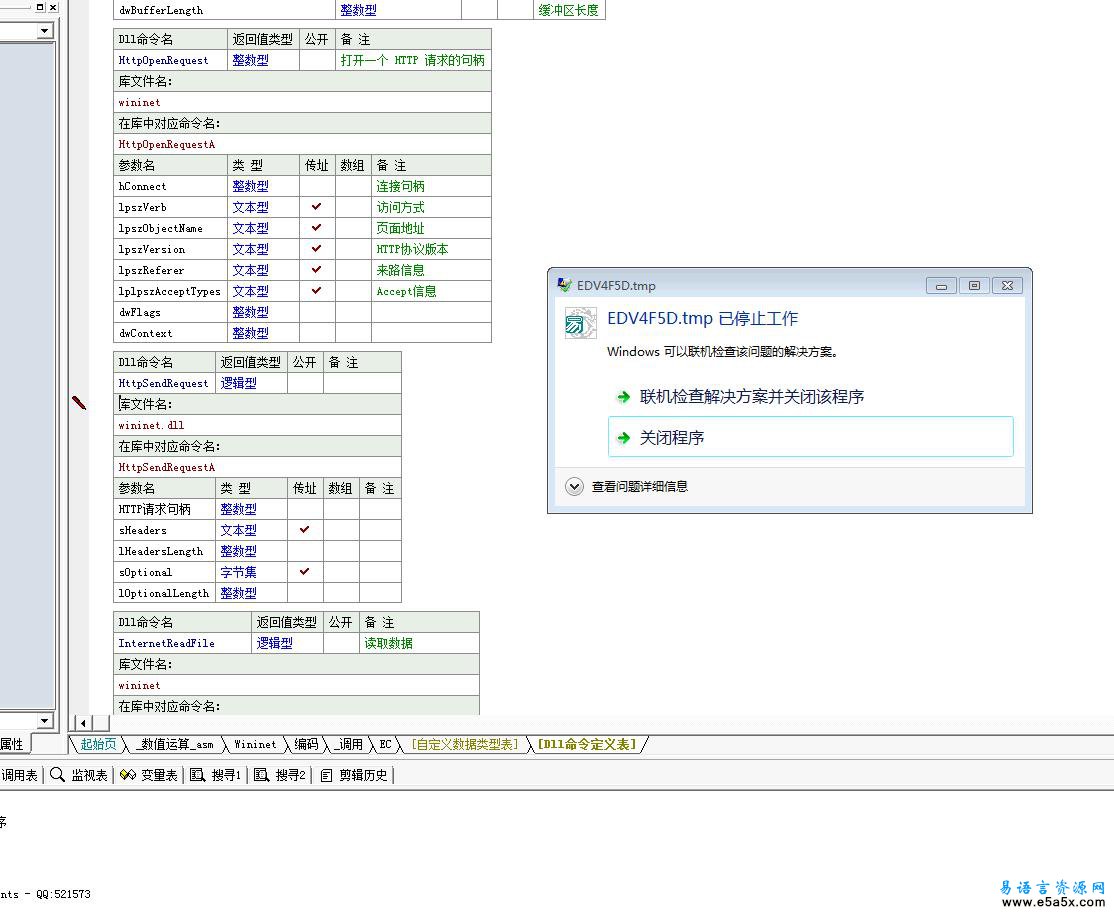Switch to the EC tab

click(x=385, y=744)
